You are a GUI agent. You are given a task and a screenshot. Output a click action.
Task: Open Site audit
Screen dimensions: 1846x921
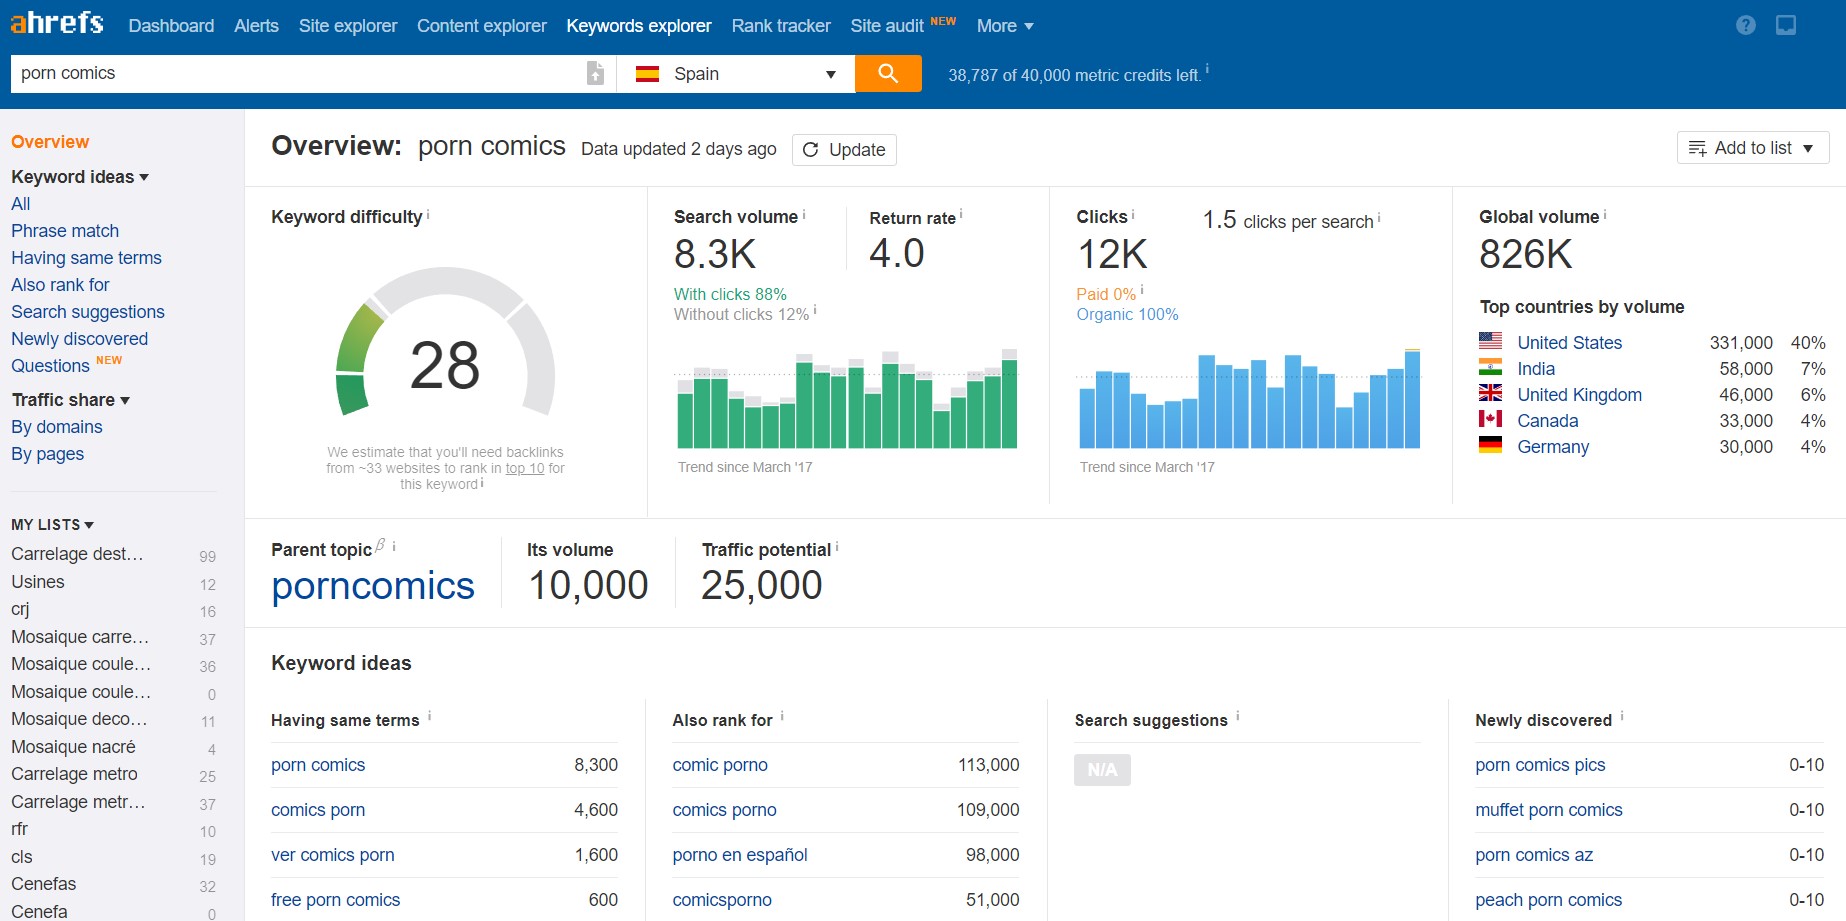pos(887,26)
